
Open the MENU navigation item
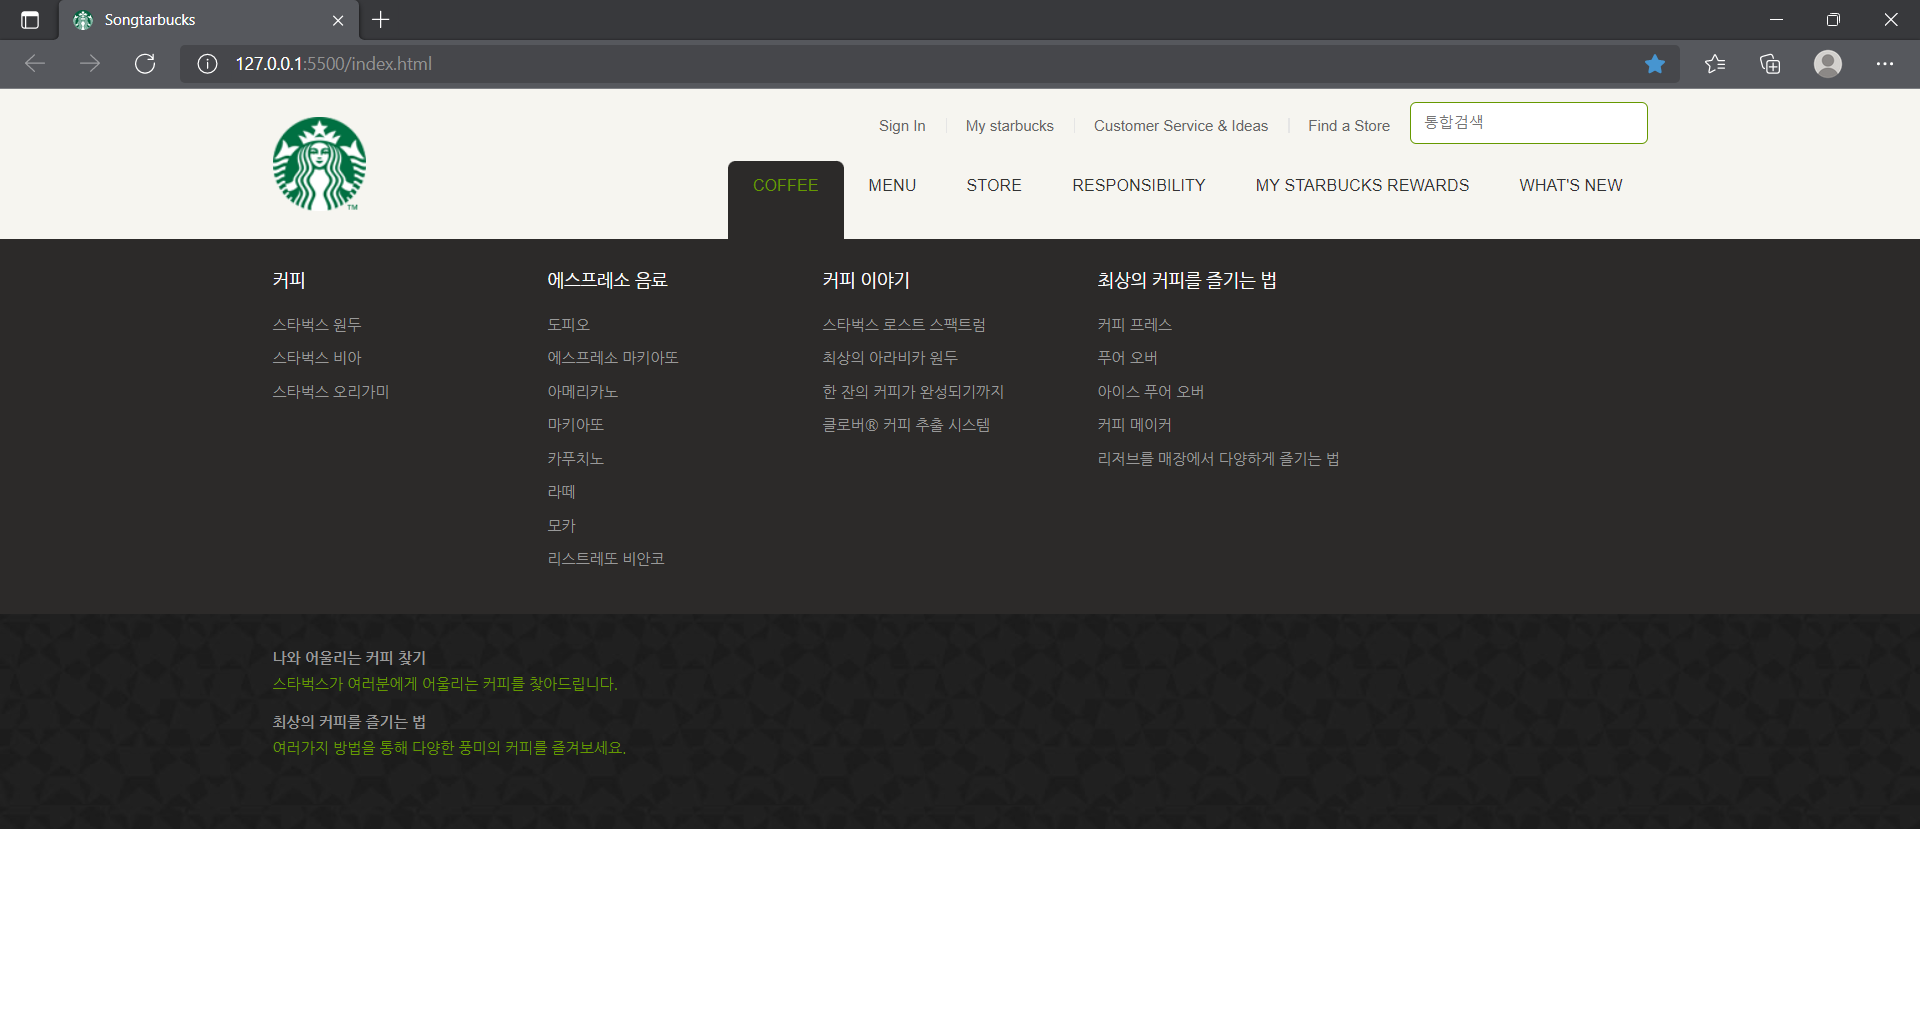pos(892,186)
